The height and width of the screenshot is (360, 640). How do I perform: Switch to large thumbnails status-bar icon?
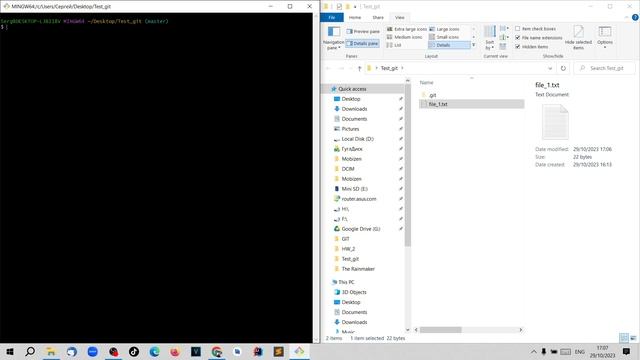[x=633, y=338]
